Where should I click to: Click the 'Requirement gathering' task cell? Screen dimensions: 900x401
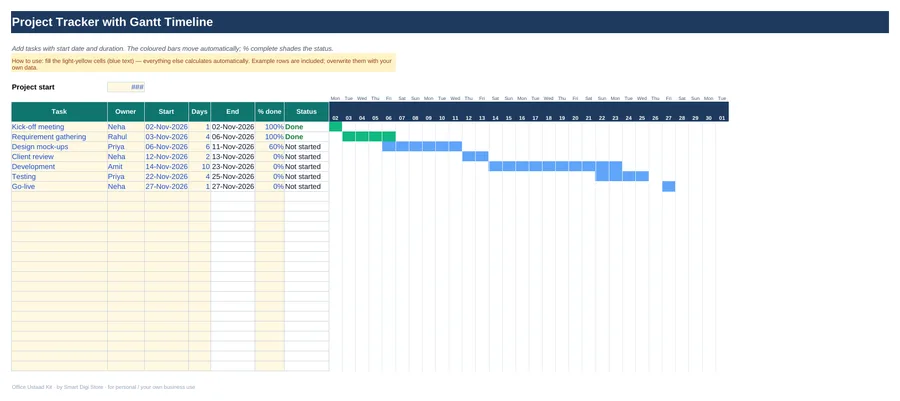(x=59, y=137)
